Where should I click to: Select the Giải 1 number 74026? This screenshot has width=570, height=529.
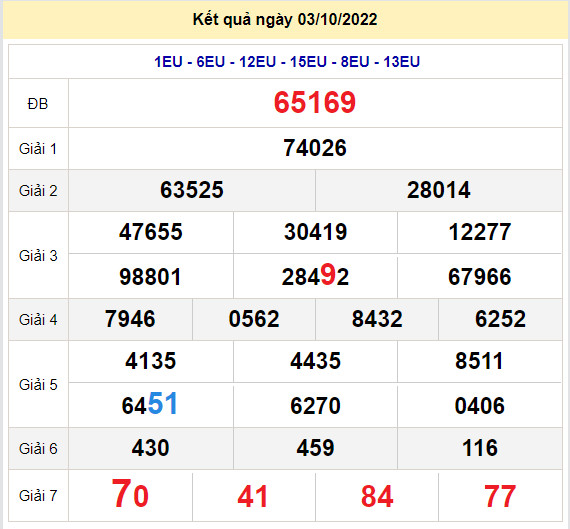pos(315,148)
